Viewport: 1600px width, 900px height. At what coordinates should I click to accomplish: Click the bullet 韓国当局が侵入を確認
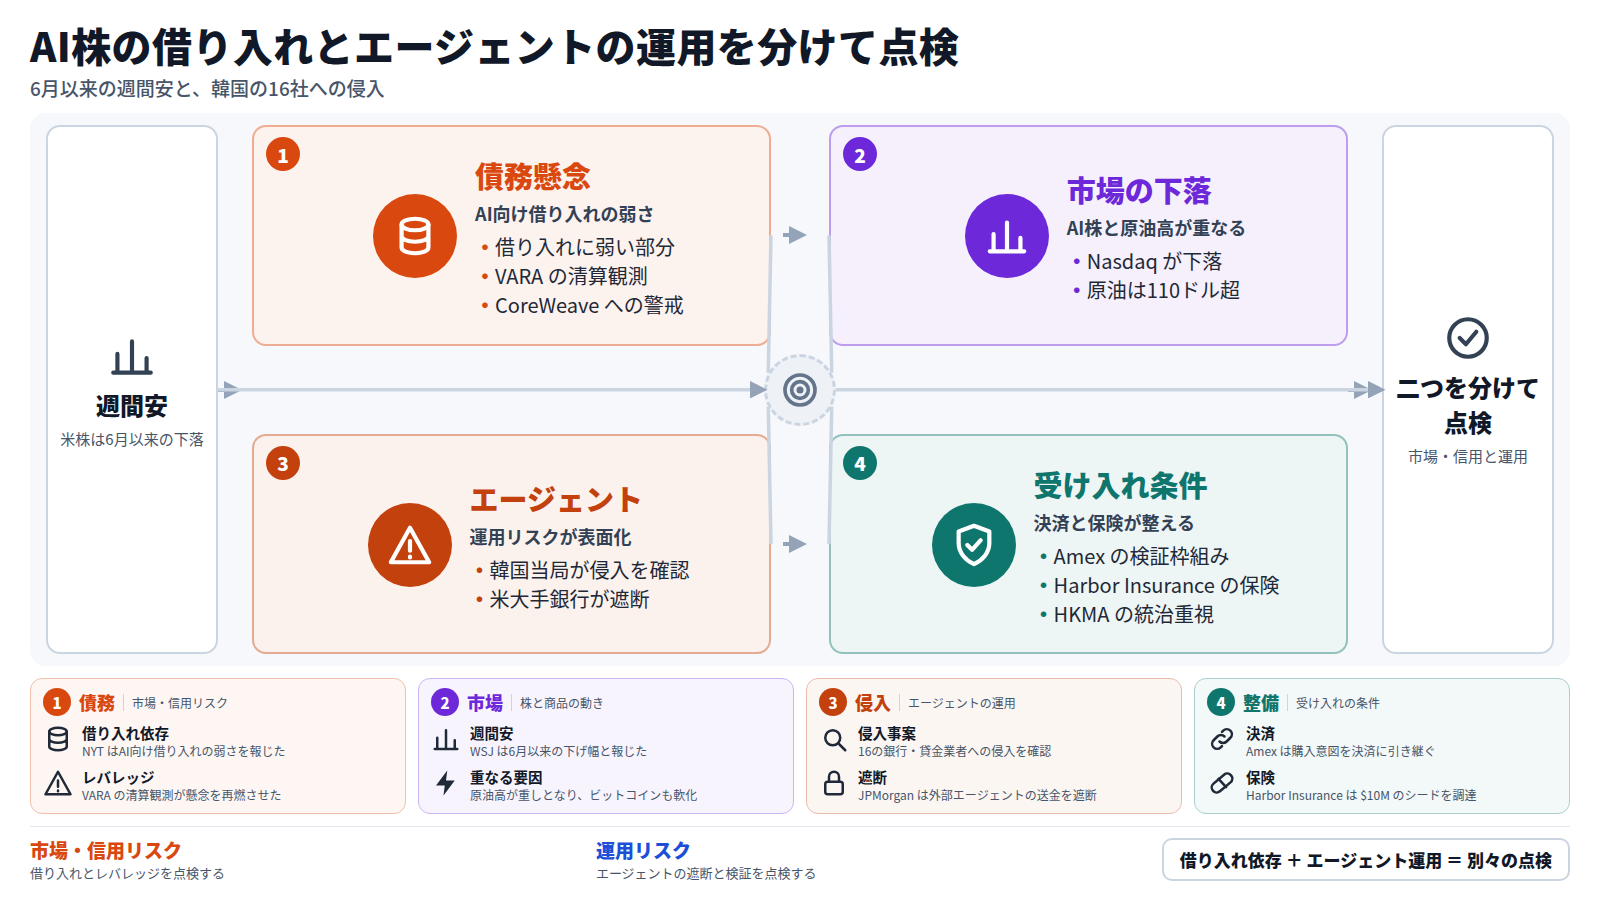(x=589, y=570)
